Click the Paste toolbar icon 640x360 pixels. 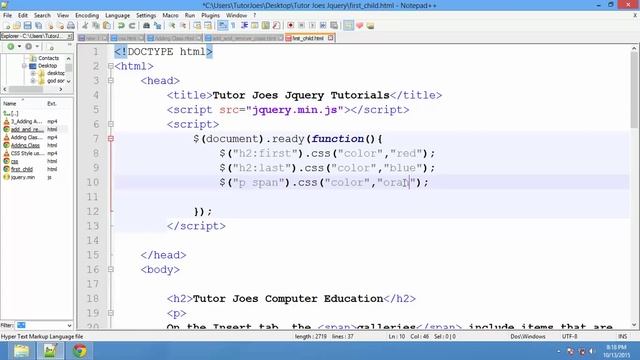[x=107, y=26]
